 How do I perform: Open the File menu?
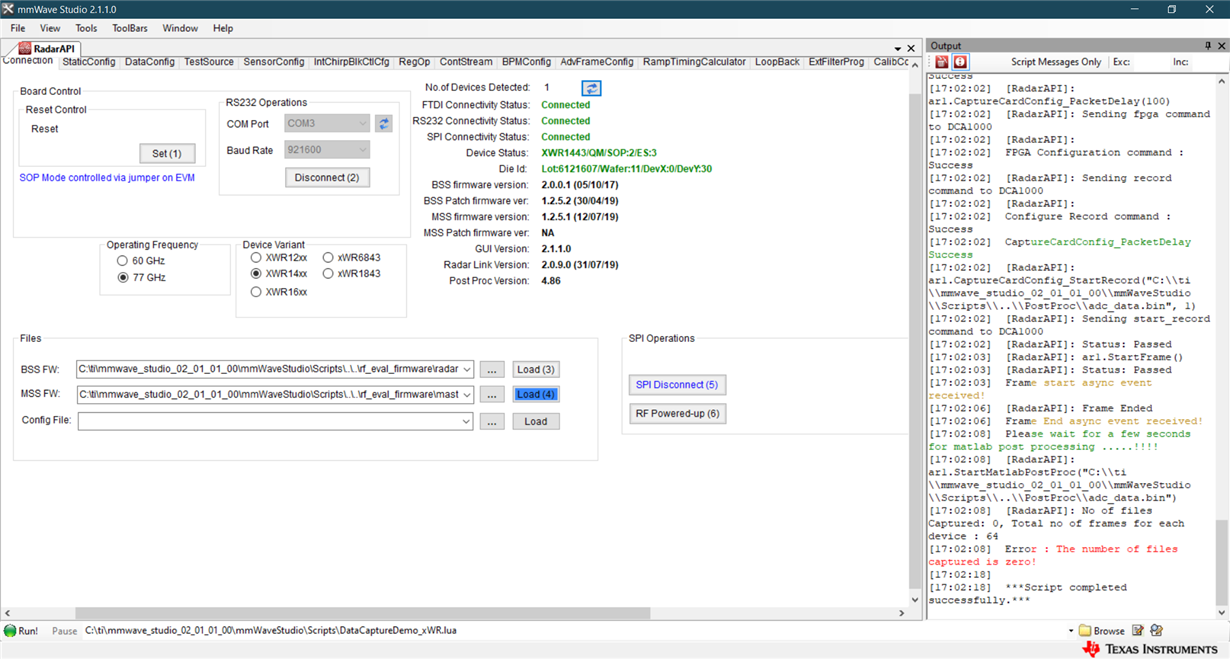pos(18,28)
